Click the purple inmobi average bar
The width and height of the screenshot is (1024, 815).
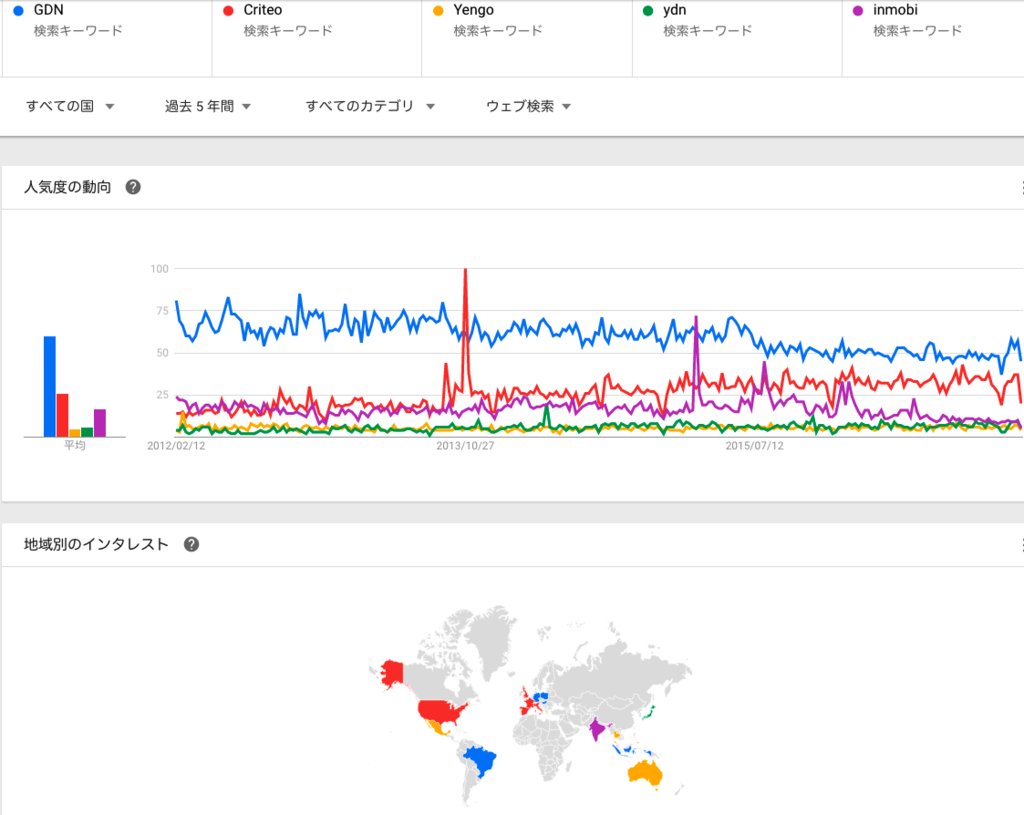(100, 423)
